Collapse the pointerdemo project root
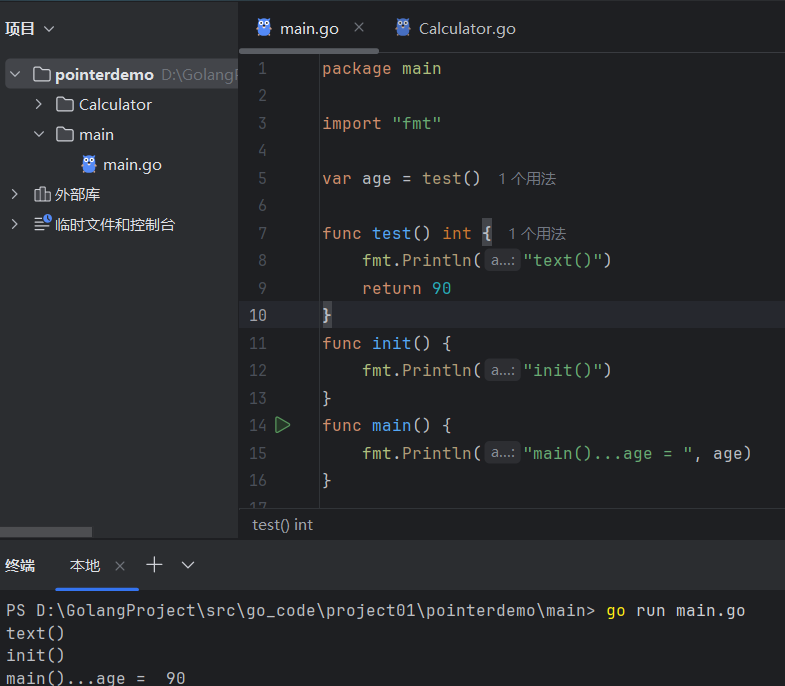This screenshot has width=785, height=686. pos(15,74)
